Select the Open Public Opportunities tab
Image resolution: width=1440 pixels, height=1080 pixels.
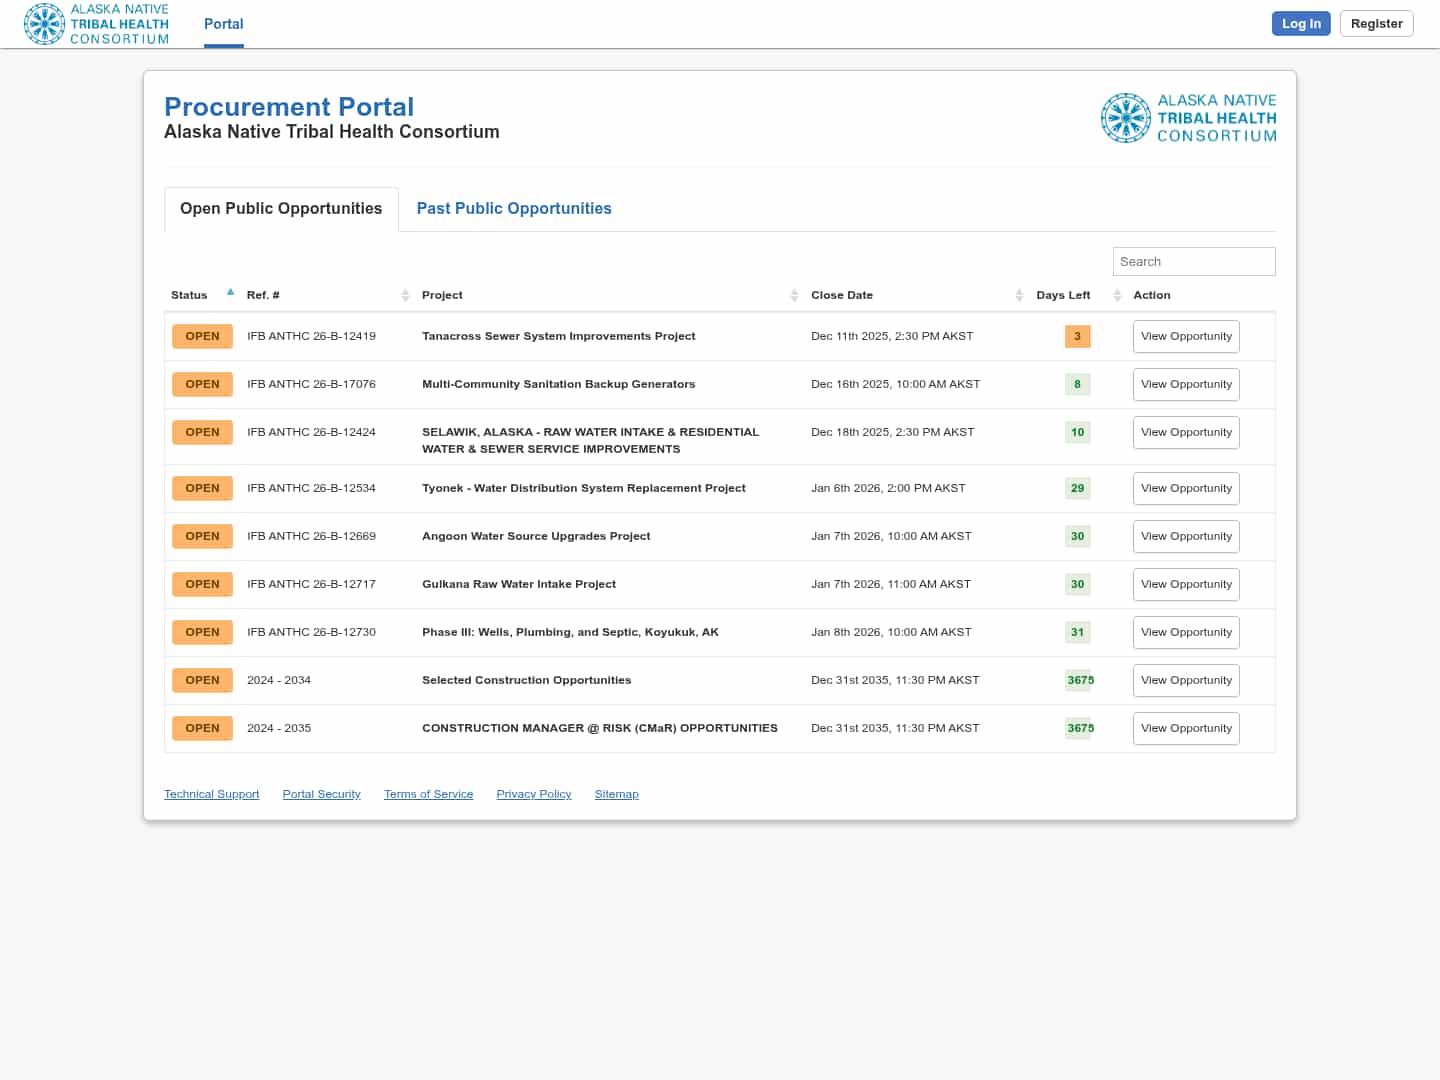(x=281, y=208)
